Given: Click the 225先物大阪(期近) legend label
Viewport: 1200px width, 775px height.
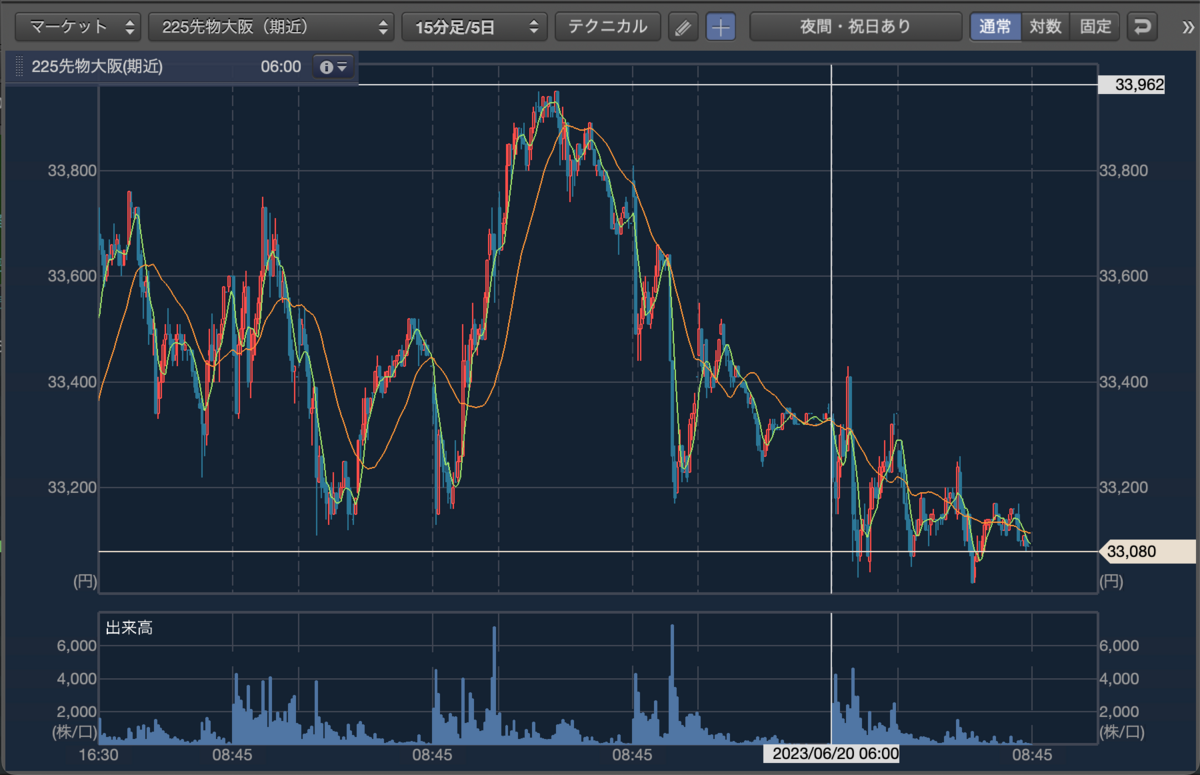Looking at the screenshot, I should click(x=95, y=67).
